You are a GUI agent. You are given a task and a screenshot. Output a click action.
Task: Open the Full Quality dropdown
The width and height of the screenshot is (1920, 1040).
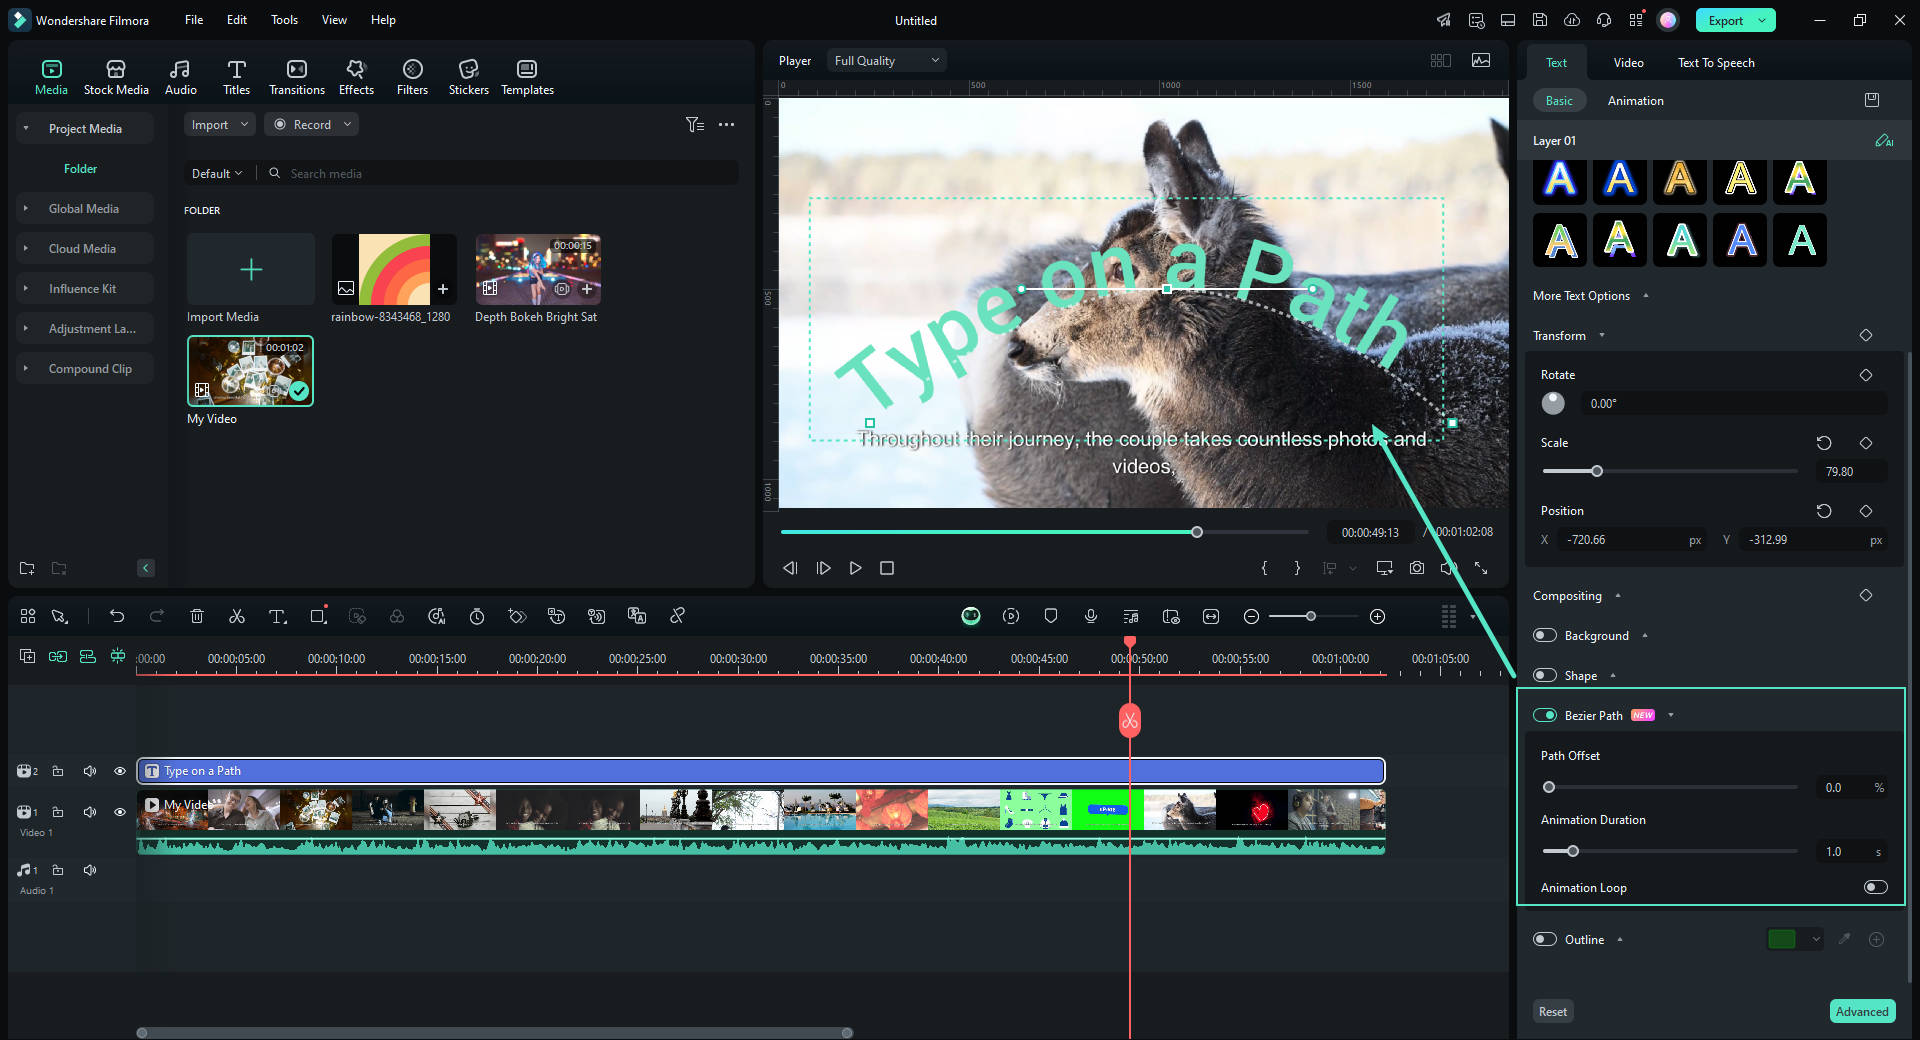pos(886,60)
